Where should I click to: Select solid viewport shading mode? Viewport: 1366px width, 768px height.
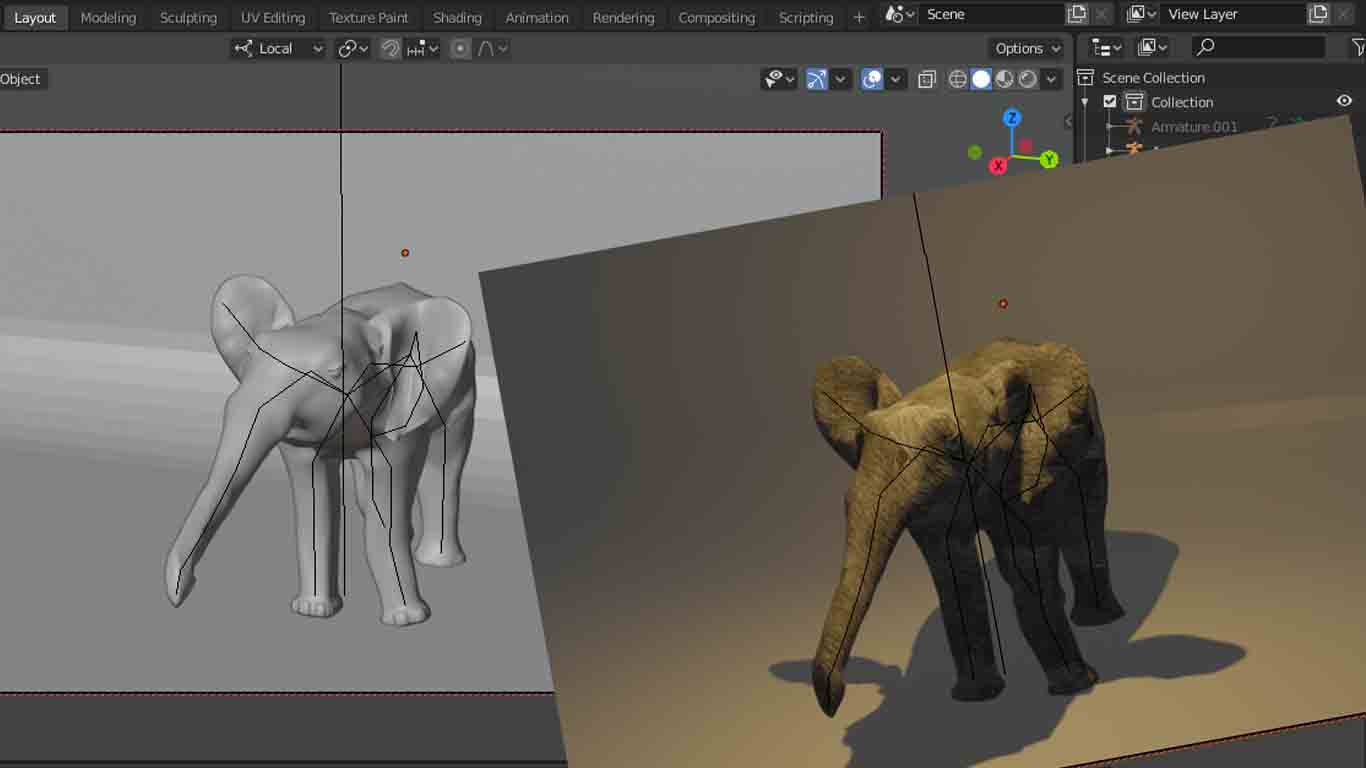981,79
